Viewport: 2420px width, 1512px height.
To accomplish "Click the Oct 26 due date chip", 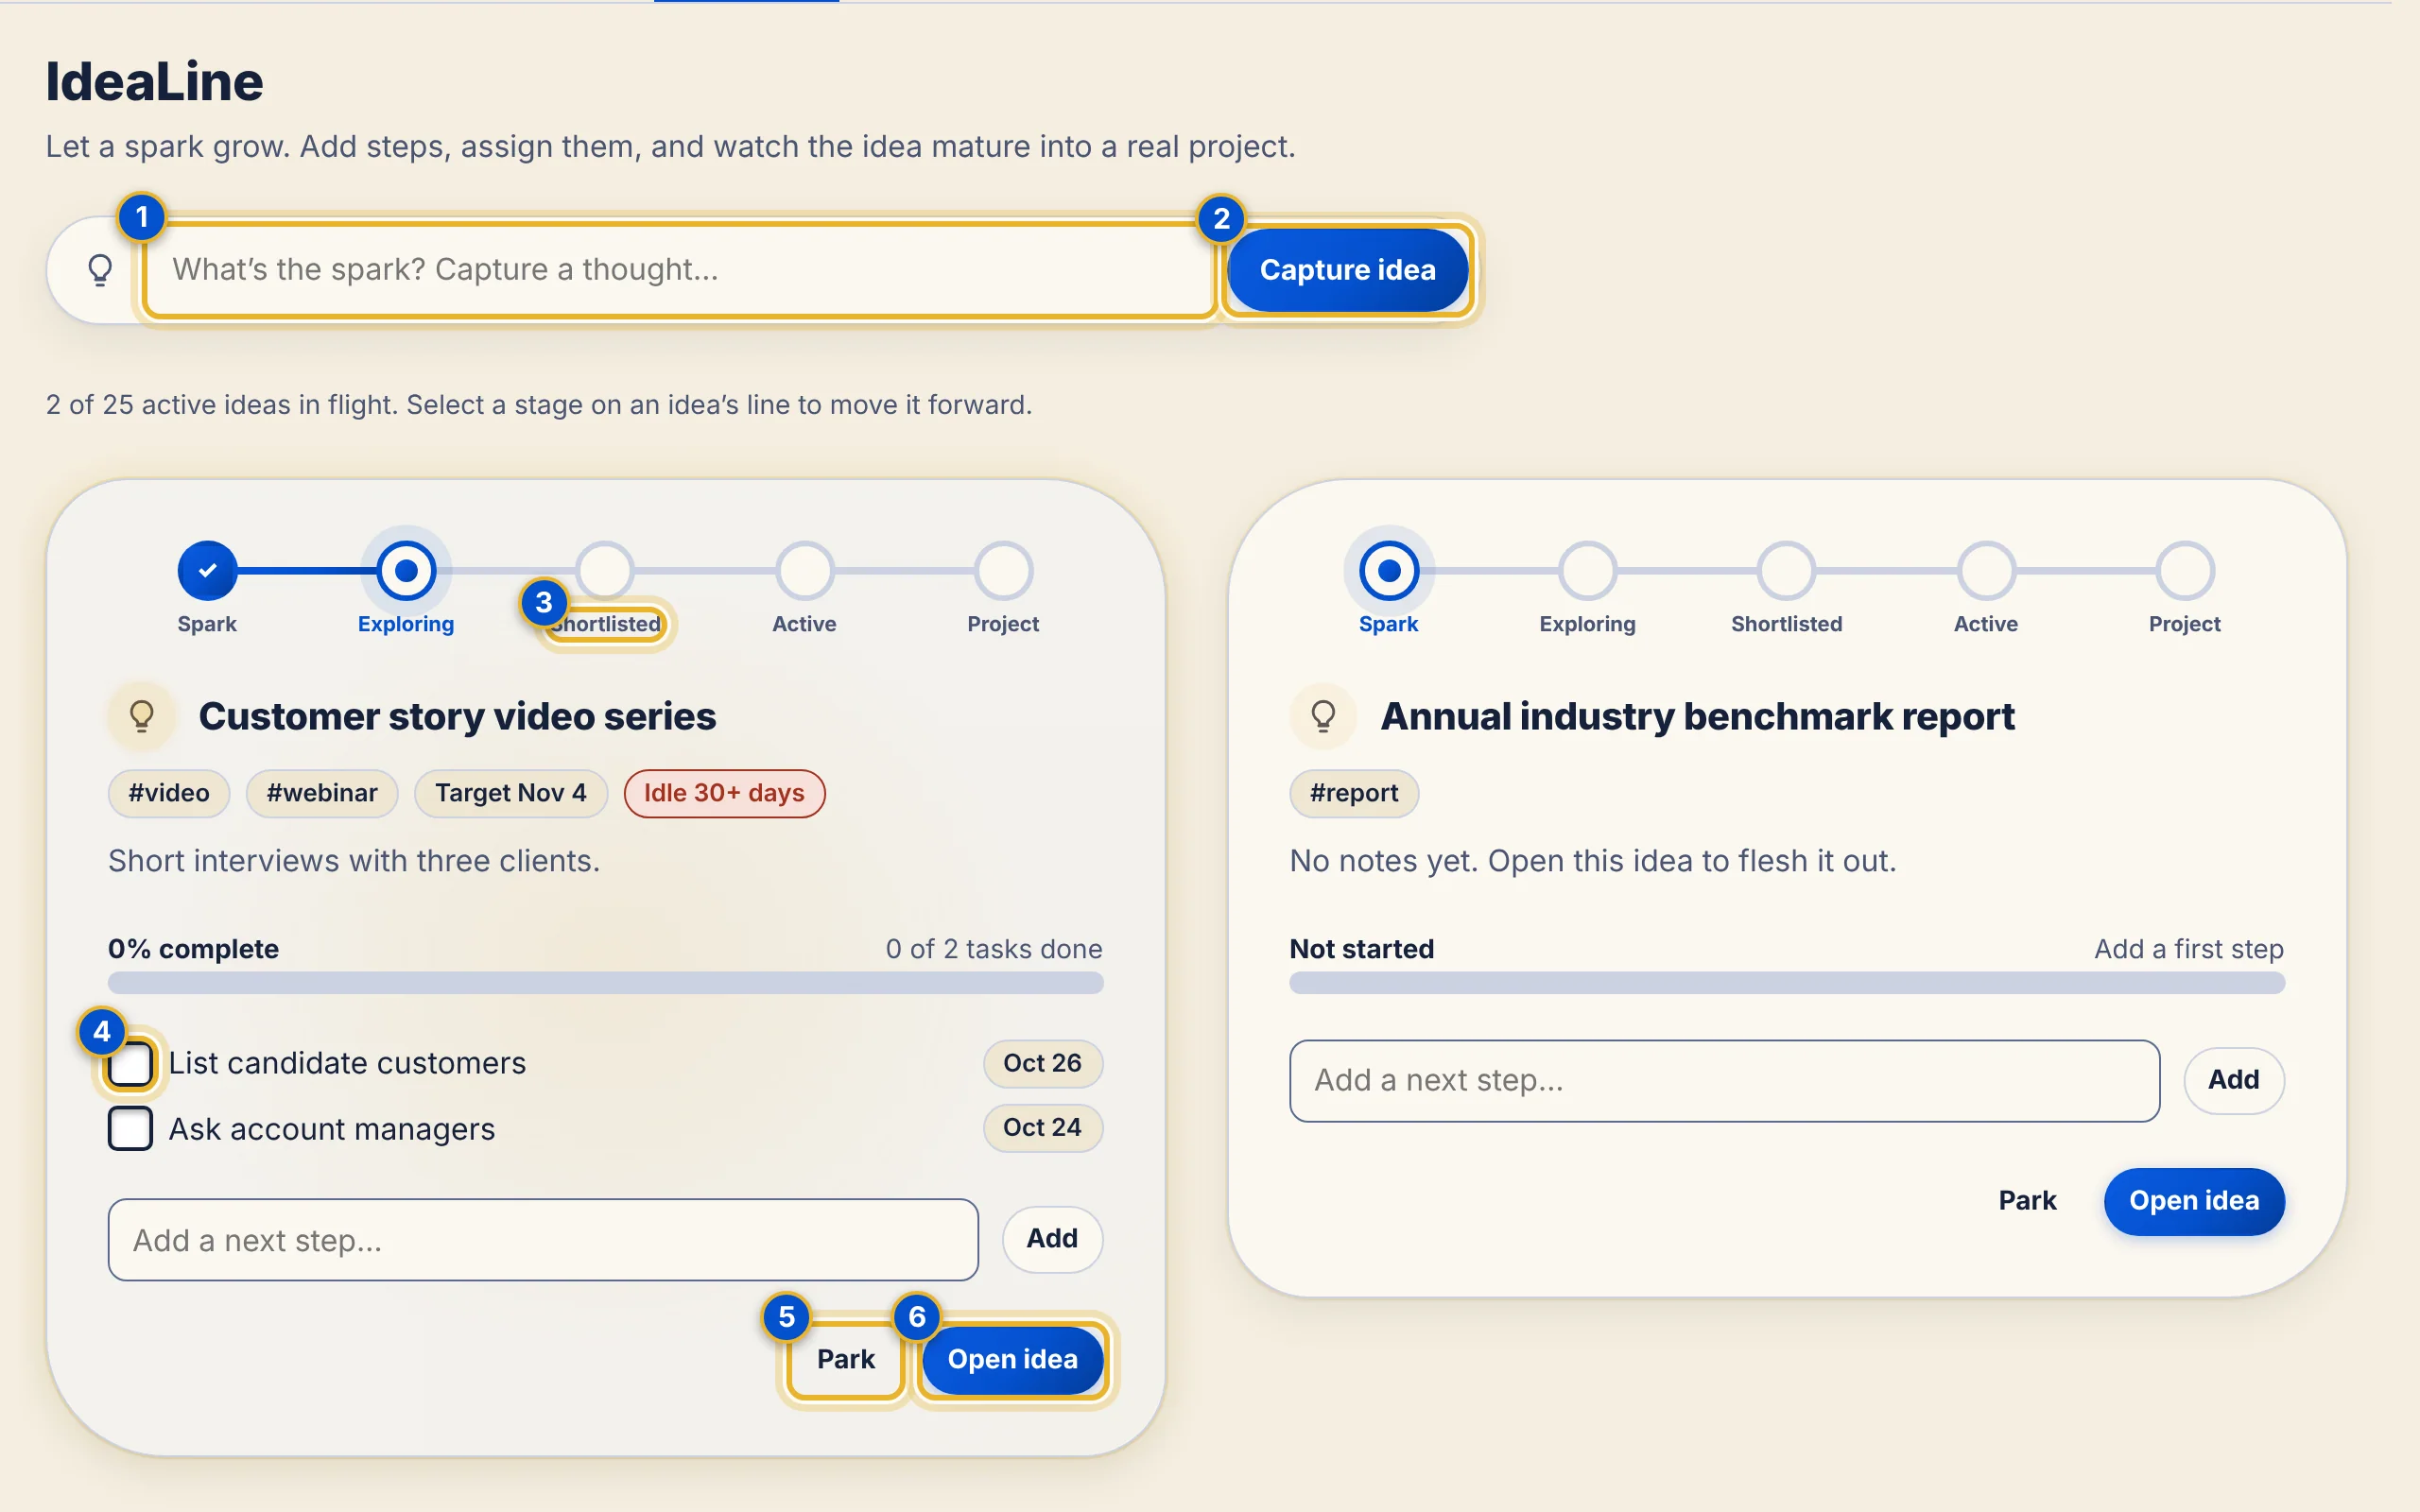I will [1043, 1063].
